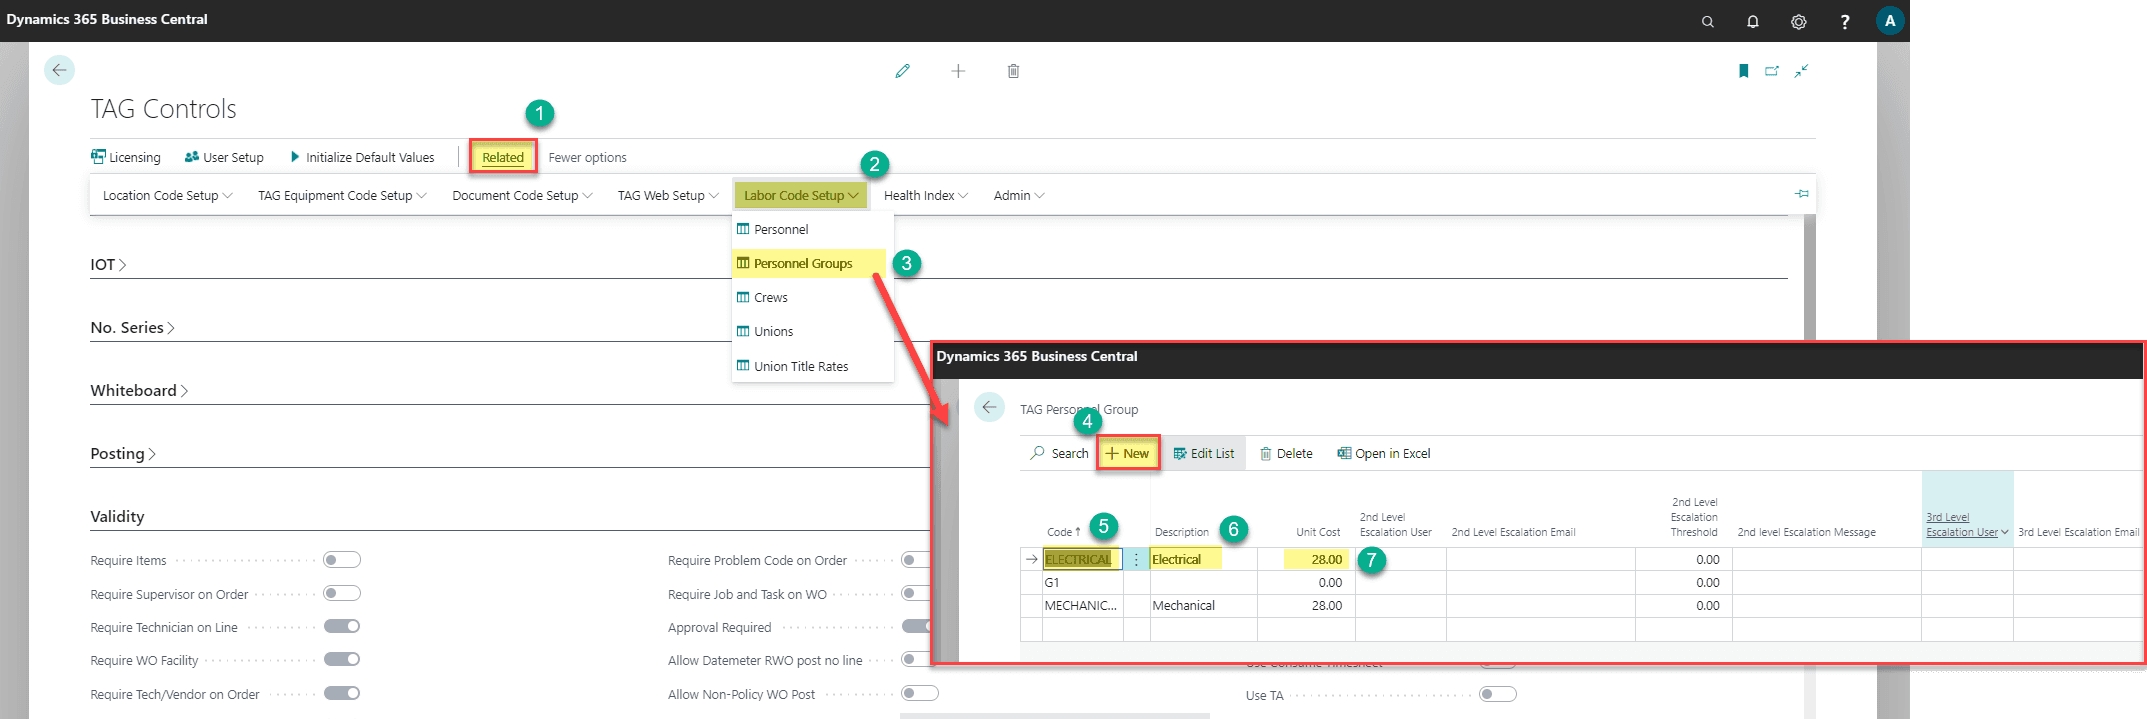2147x719 pixels.
Task: Open user account avatar A
Action: tap(1890, 21)
